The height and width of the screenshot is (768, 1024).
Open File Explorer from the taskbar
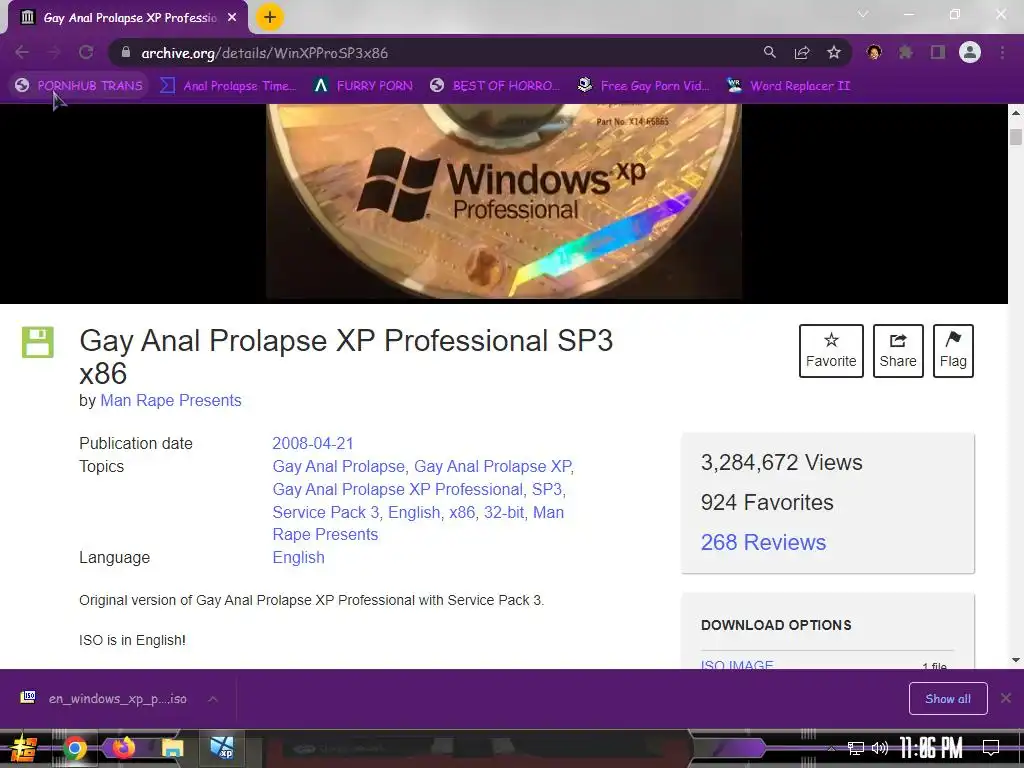172,748
